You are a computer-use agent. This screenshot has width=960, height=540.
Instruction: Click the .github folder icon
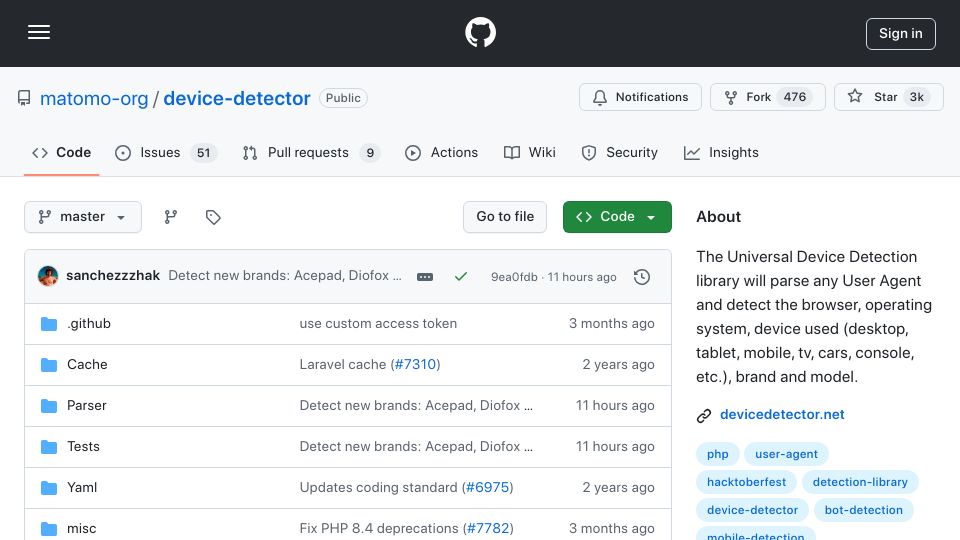pos(49,324)
